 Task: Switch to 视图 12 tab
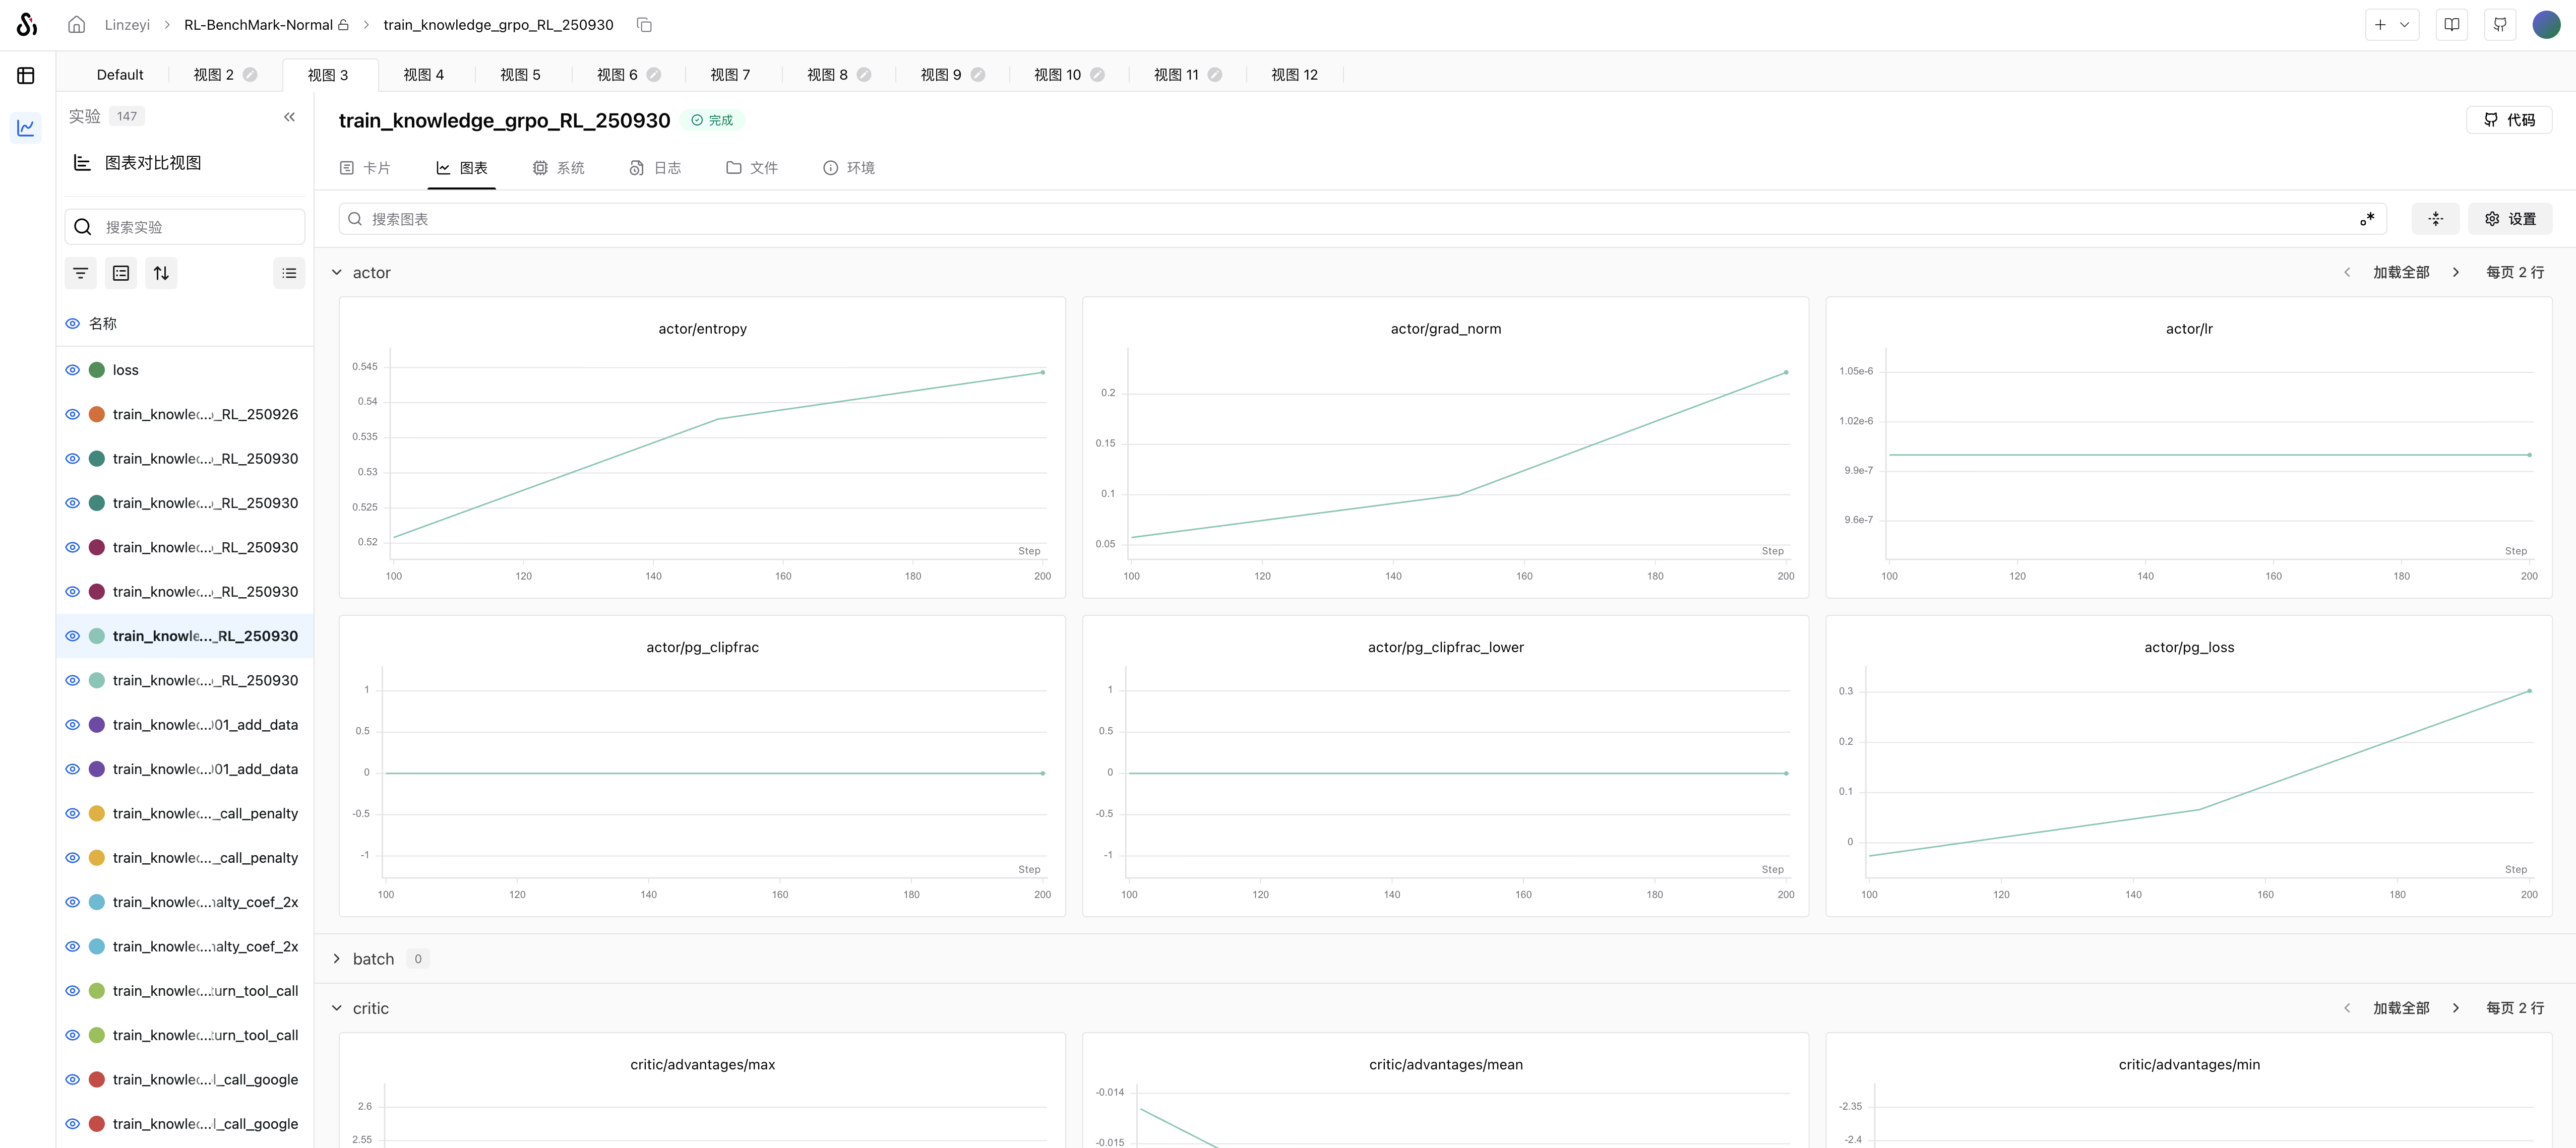(1295, 75)
